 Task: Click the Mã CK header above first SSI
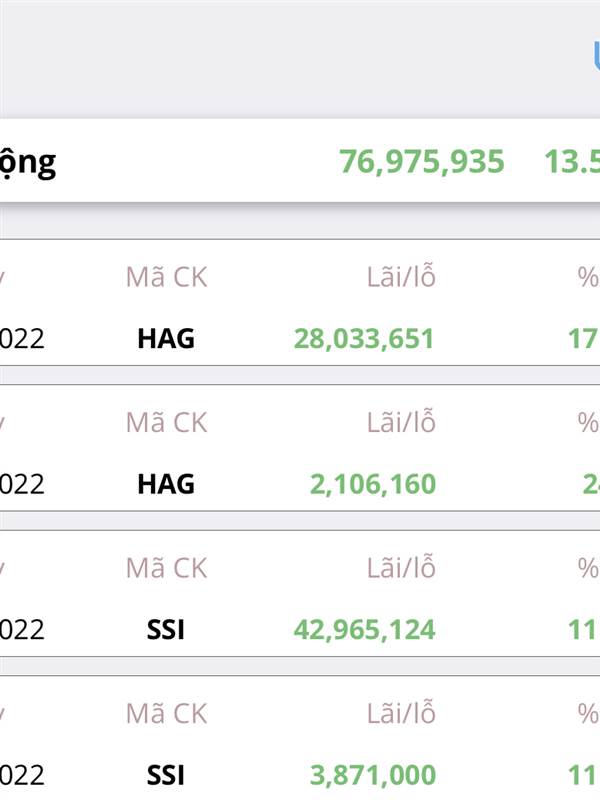tap(166, 568)
